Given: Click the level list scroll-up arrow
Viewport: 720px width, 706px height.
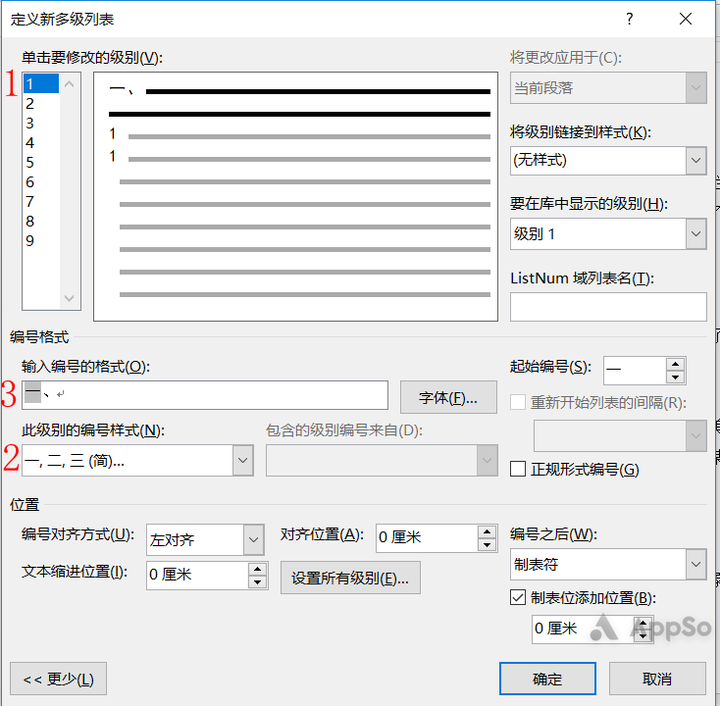Looking at the screenshot, I should point(69,84).
